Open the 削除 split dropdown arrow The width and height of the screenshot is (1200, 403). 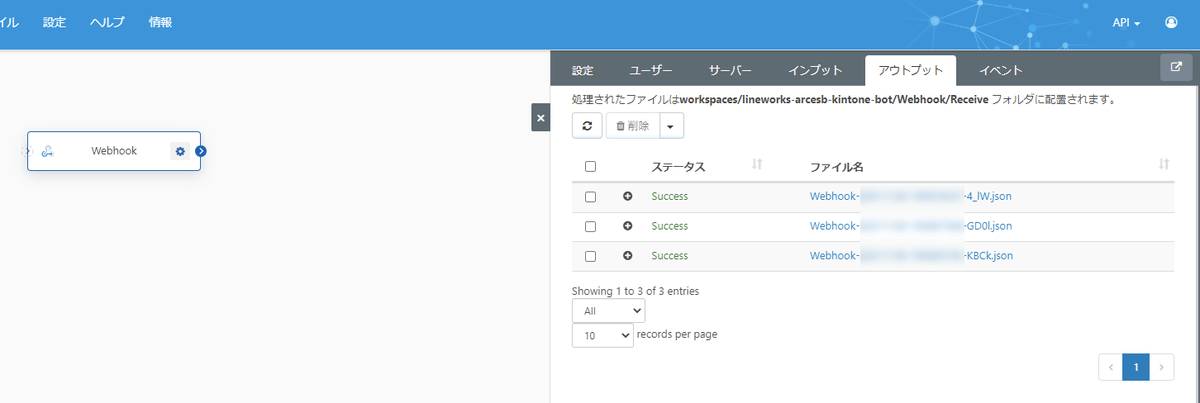pyautogui.click(x=671, y=126)
